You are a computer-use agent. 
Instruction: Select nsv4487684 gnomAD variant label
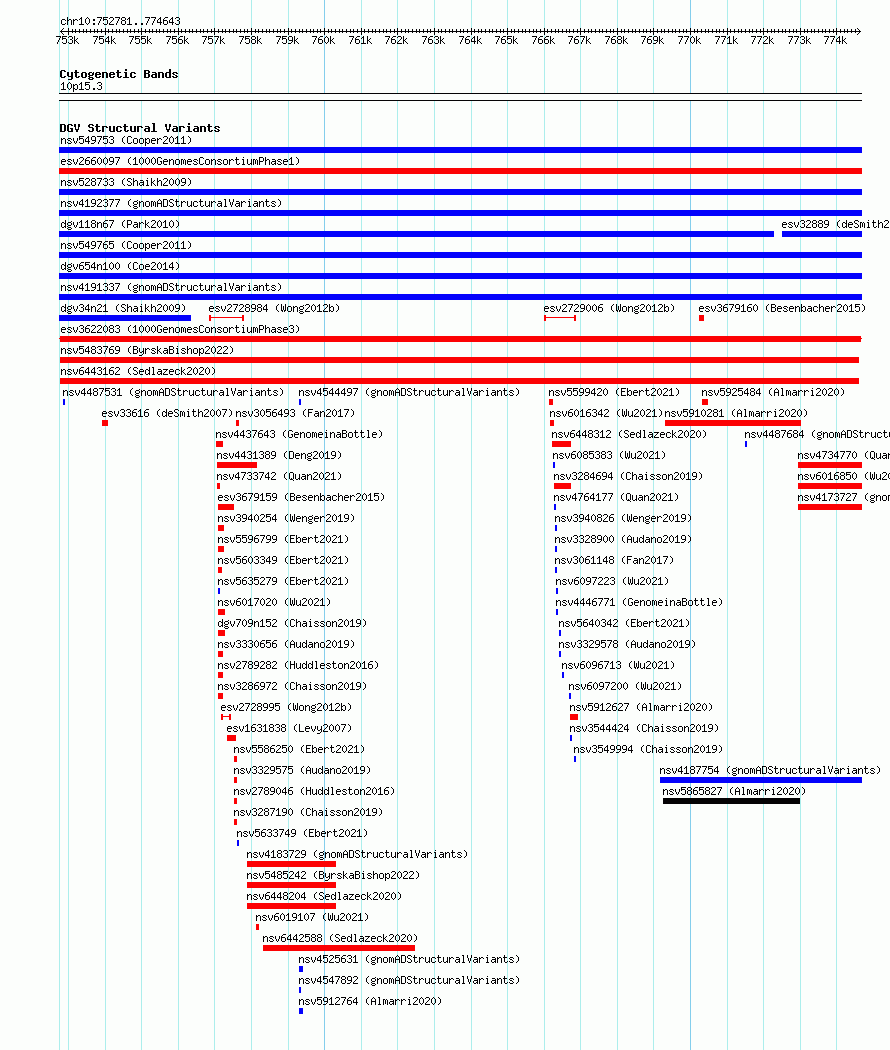coord(817,434)
